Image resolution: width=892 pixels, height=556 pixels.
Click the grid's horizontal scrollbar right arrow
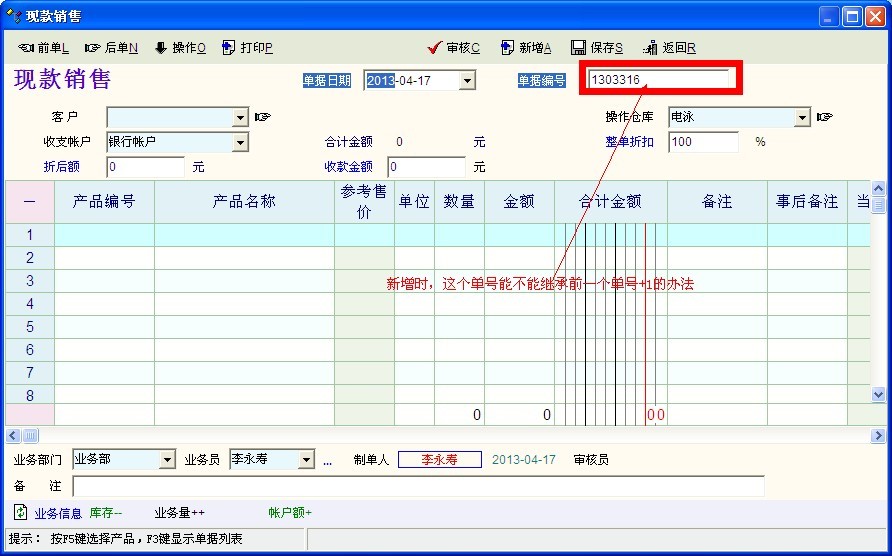878,436
